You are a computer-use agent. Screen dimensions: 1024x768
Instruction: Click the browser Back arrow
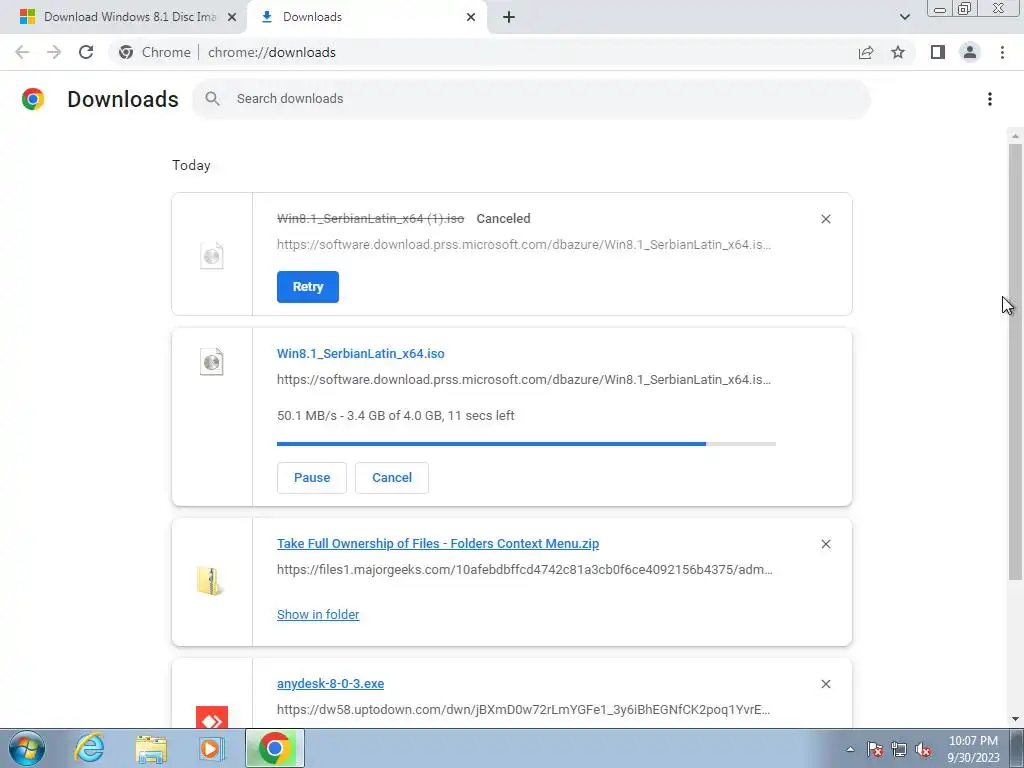(x=22, y=52)
